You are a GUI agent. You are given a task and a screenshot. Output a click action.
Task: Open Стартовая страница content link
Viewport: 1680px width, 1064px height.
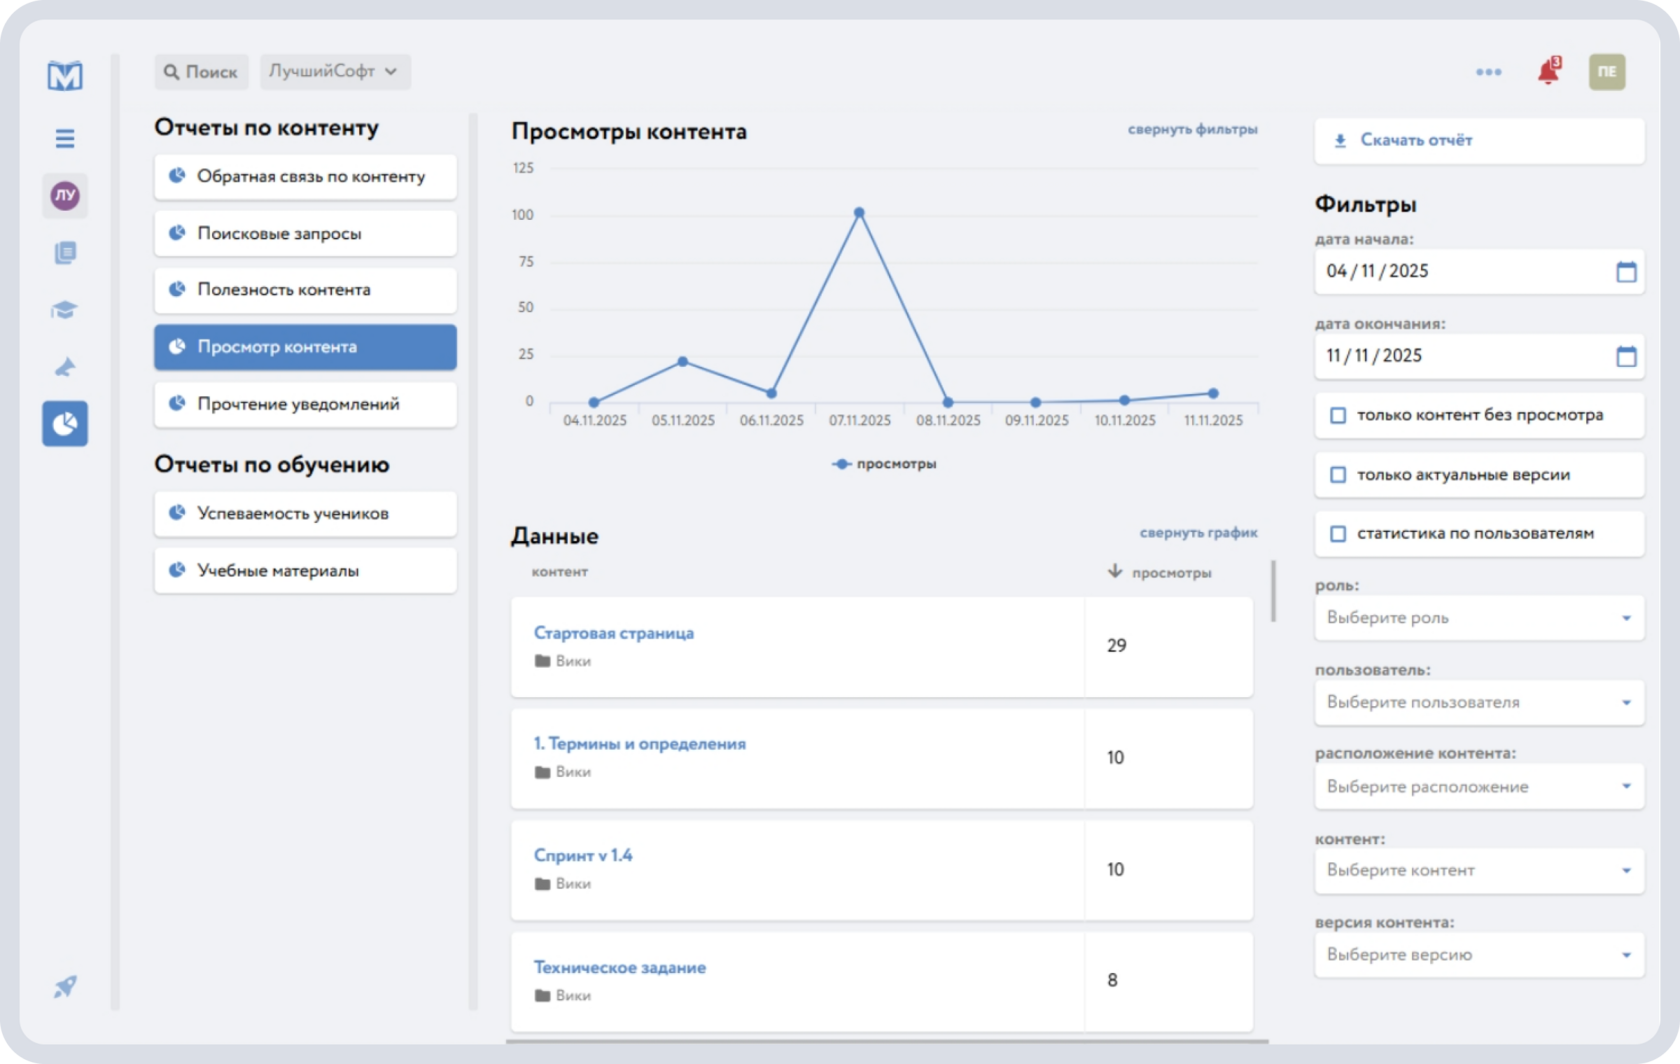point(613,633)
